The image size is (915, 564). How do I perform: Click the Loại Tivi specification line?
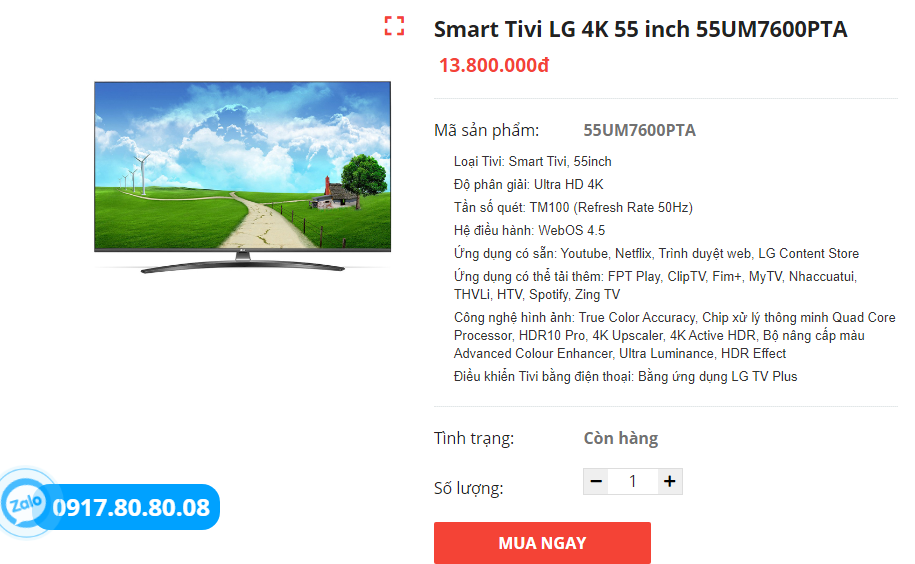(533, 162)
